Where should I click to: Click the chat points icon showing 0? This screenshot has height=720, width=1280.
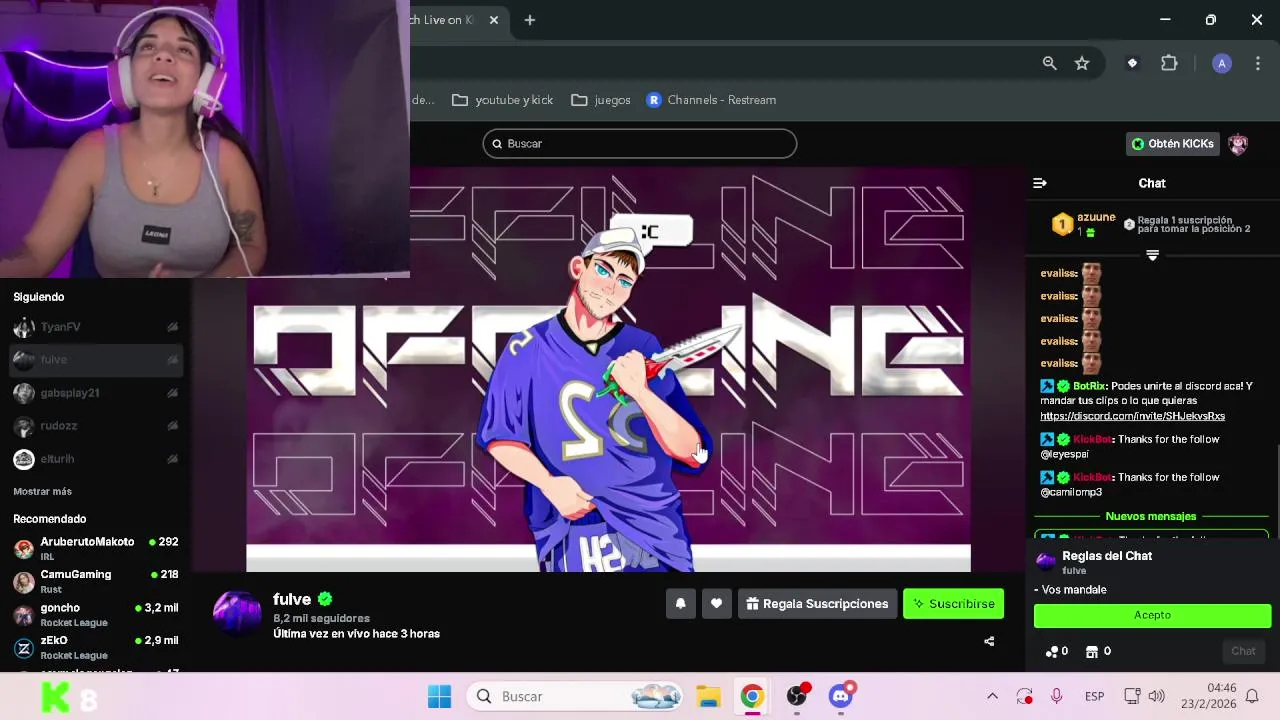coord(1057,651)
